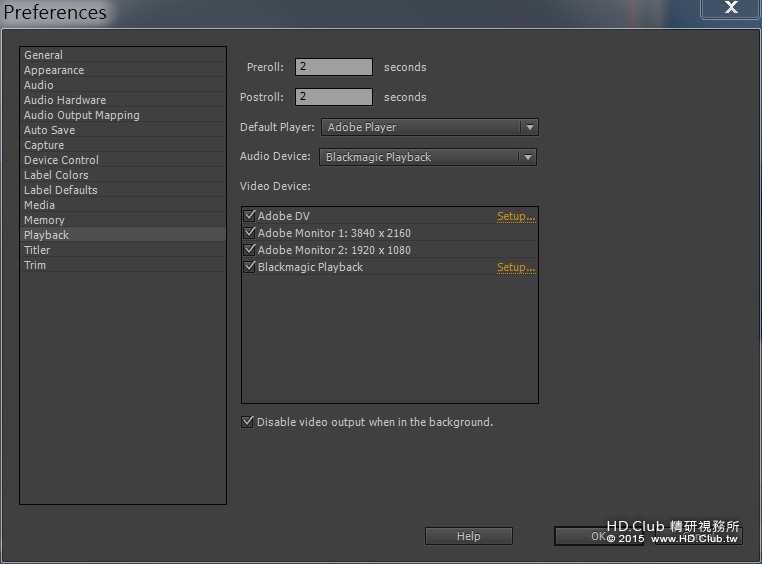Confirm settings with the OK button
762x564 pixels.
pos(599,536)
